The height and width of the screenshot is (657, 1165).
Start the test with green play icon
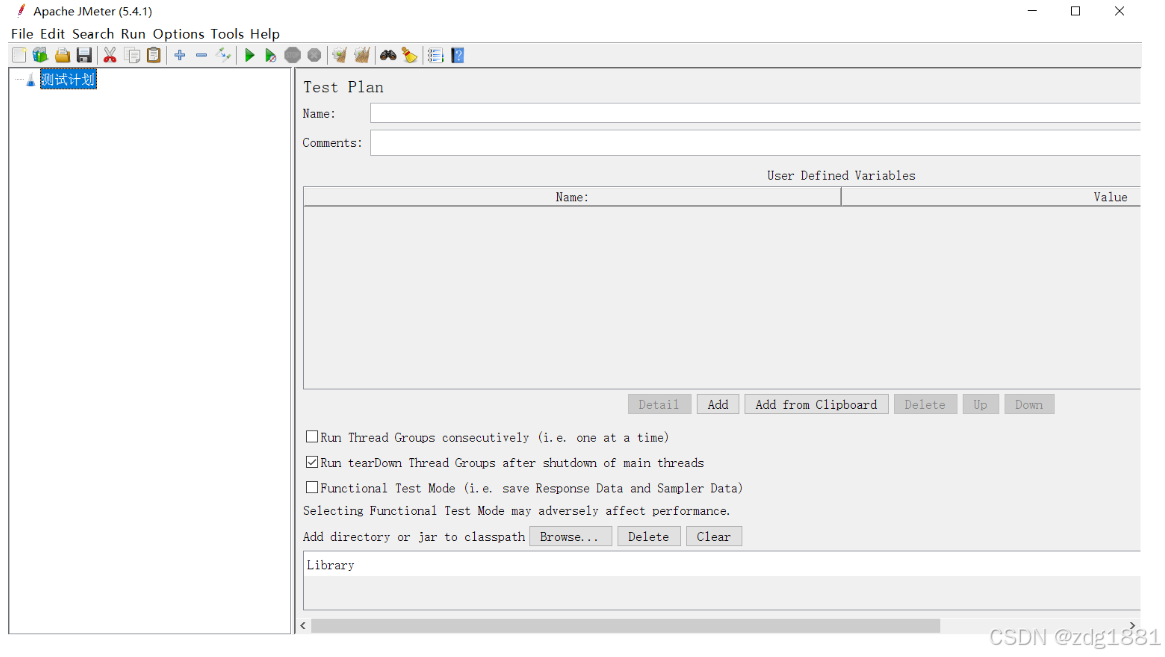tap(250, 55)
